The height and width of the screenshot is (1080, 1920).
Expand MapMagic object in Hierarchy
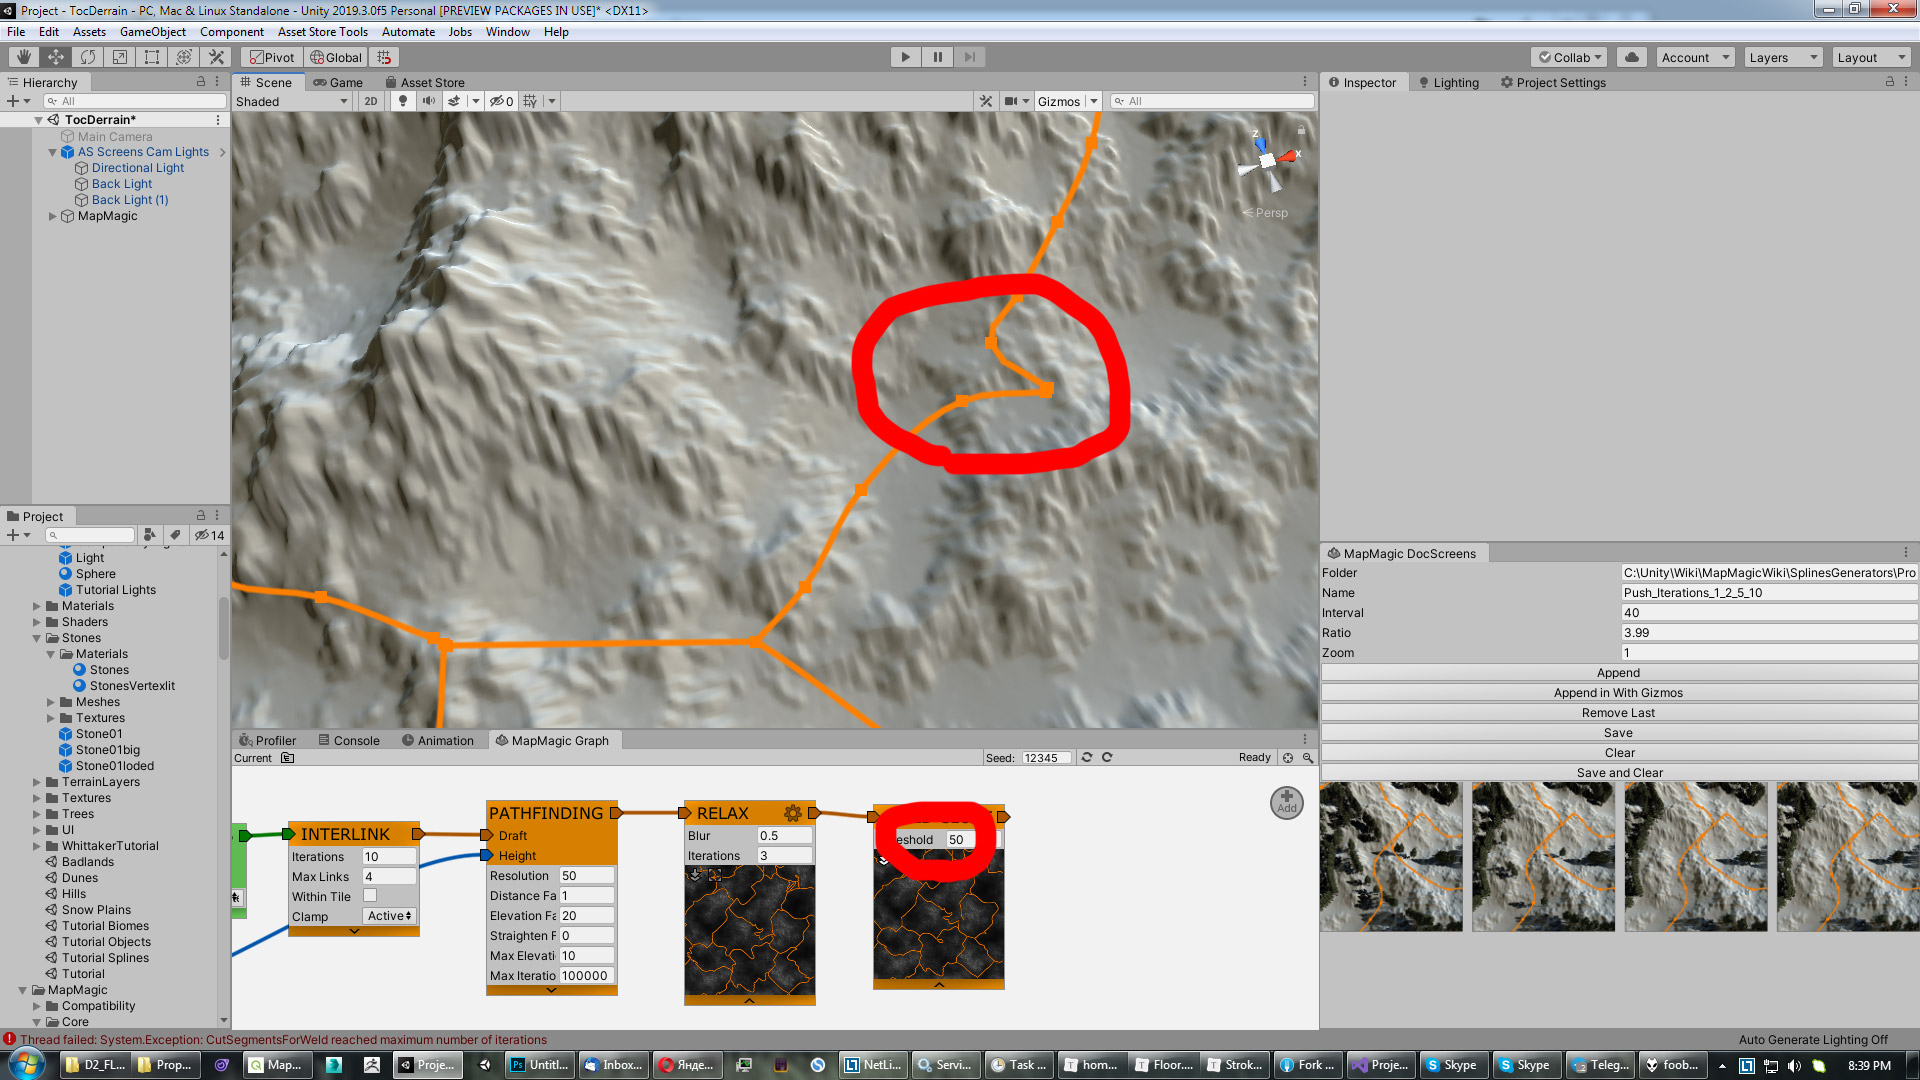[53, 216]
